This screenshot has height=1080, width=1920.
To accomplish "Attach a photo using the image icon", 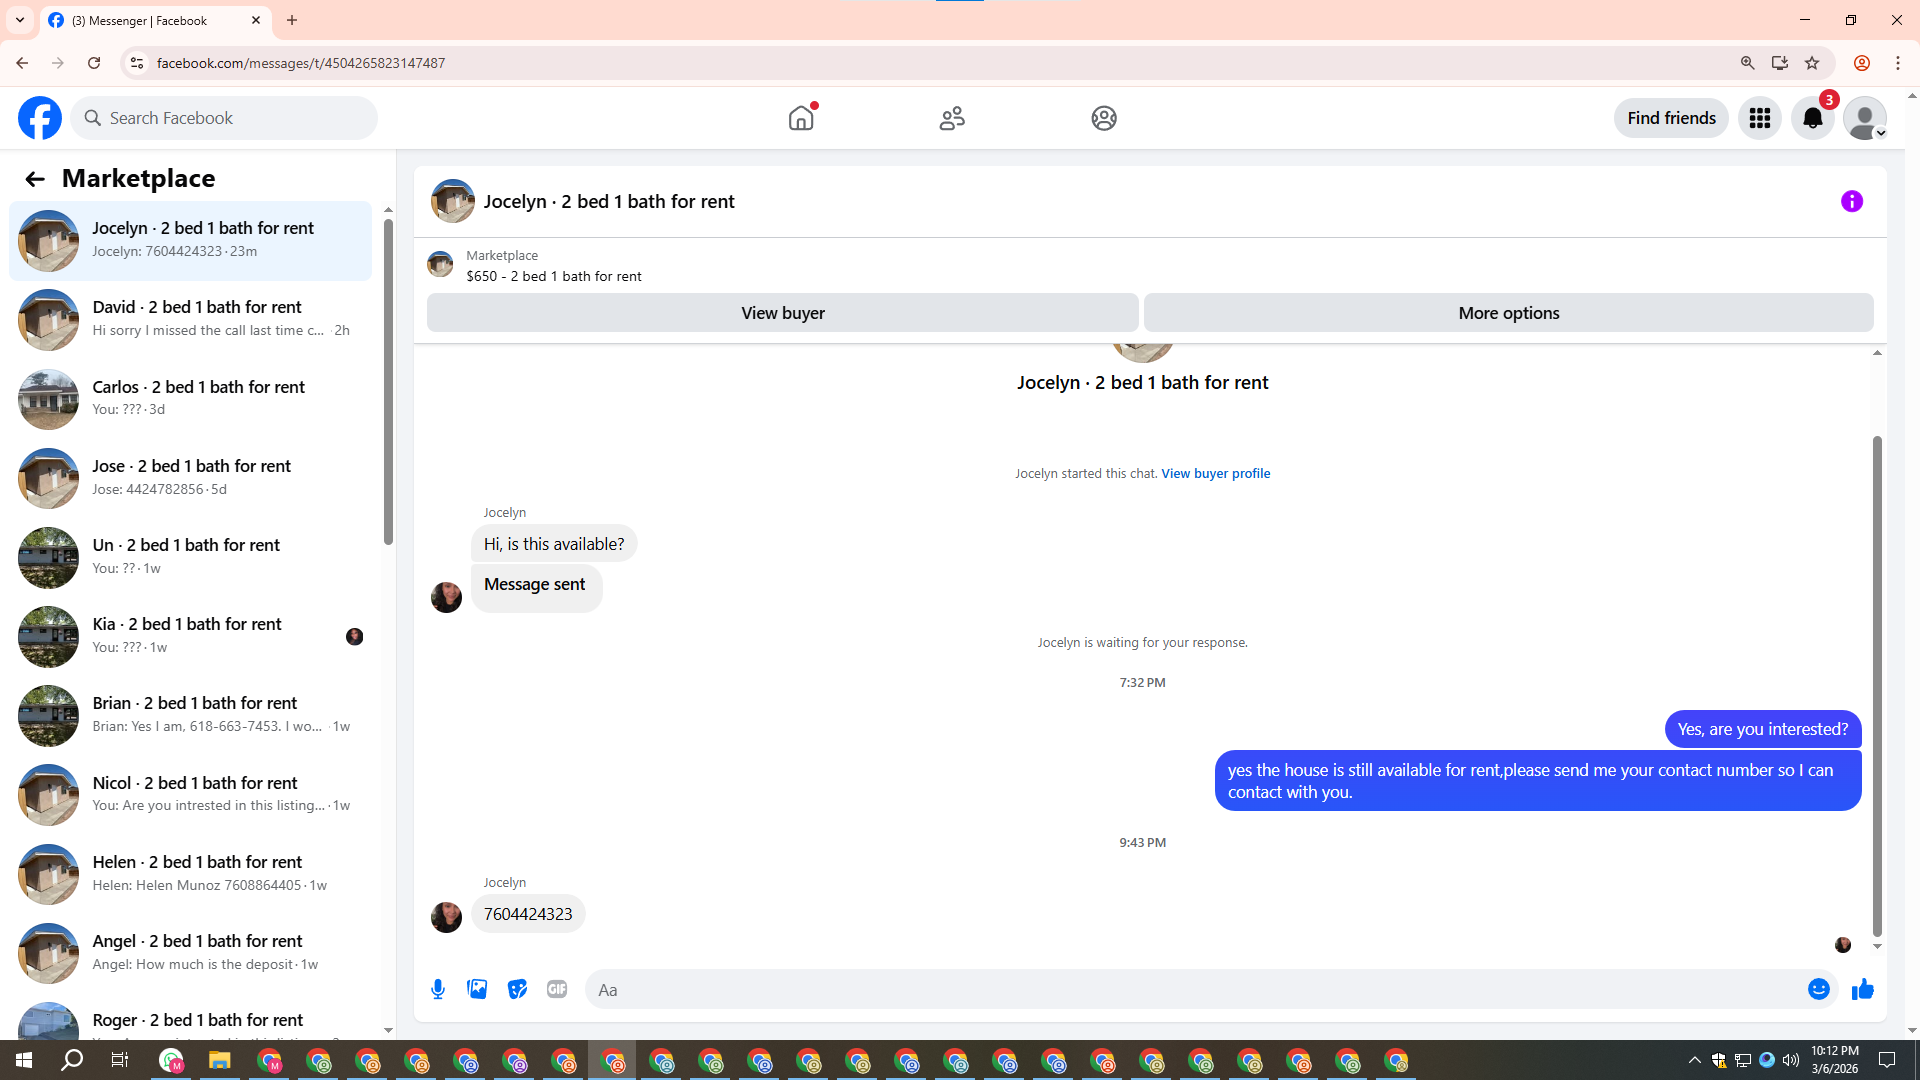I will pos(477,989).
